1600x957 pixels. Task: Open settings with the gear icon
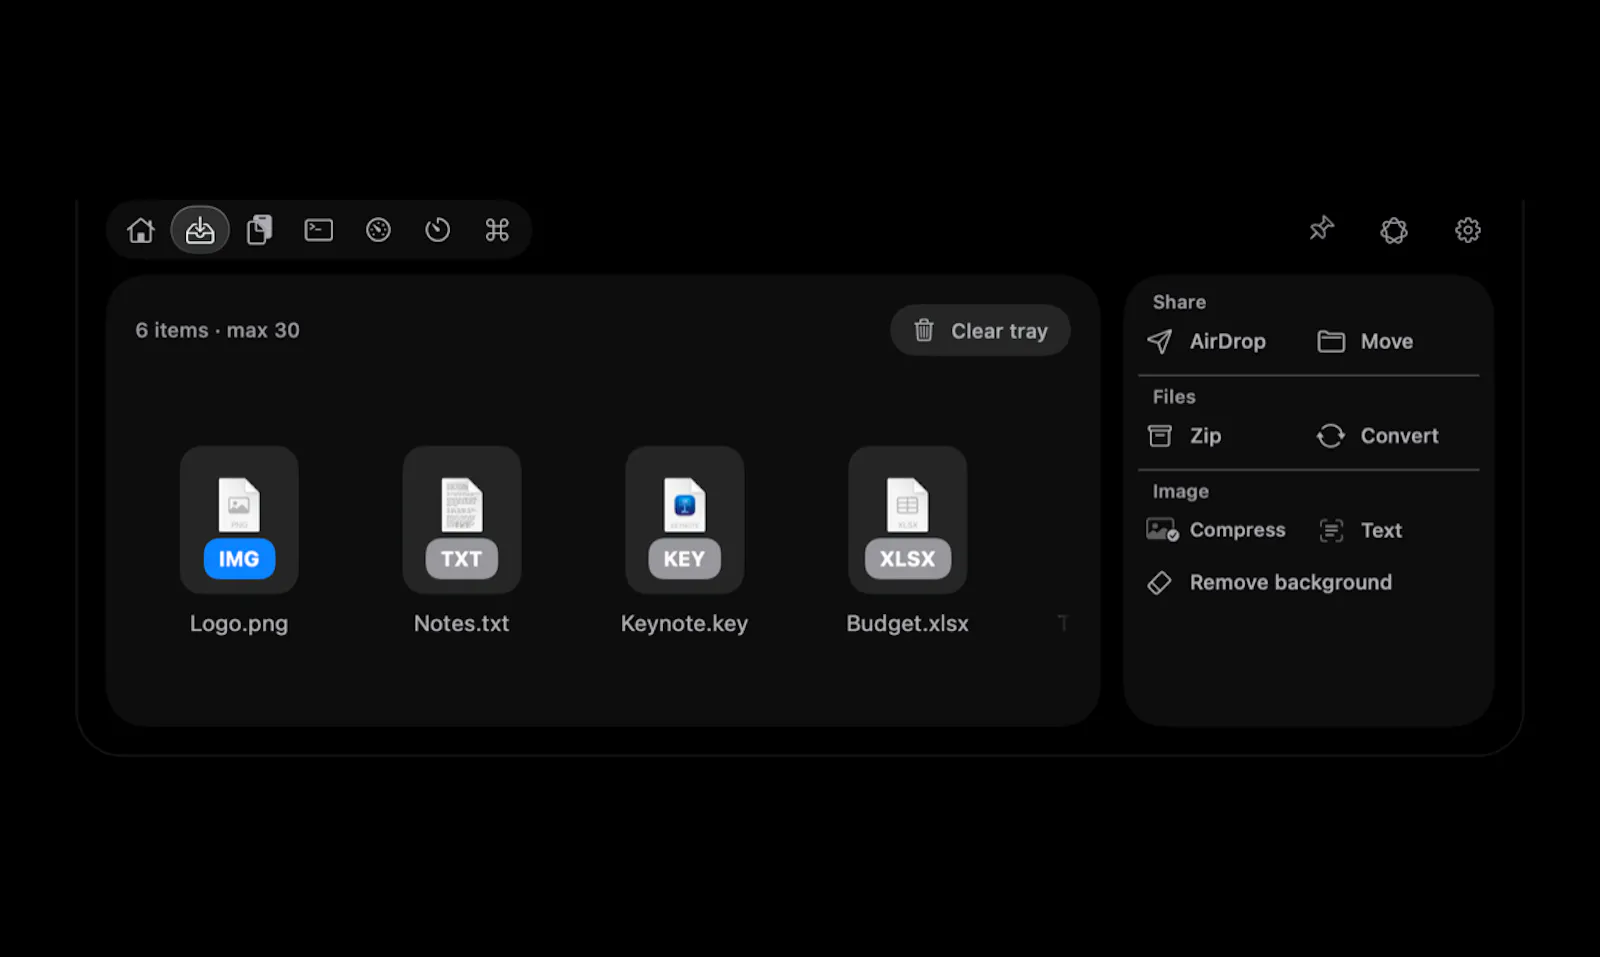pos(1468,230)
